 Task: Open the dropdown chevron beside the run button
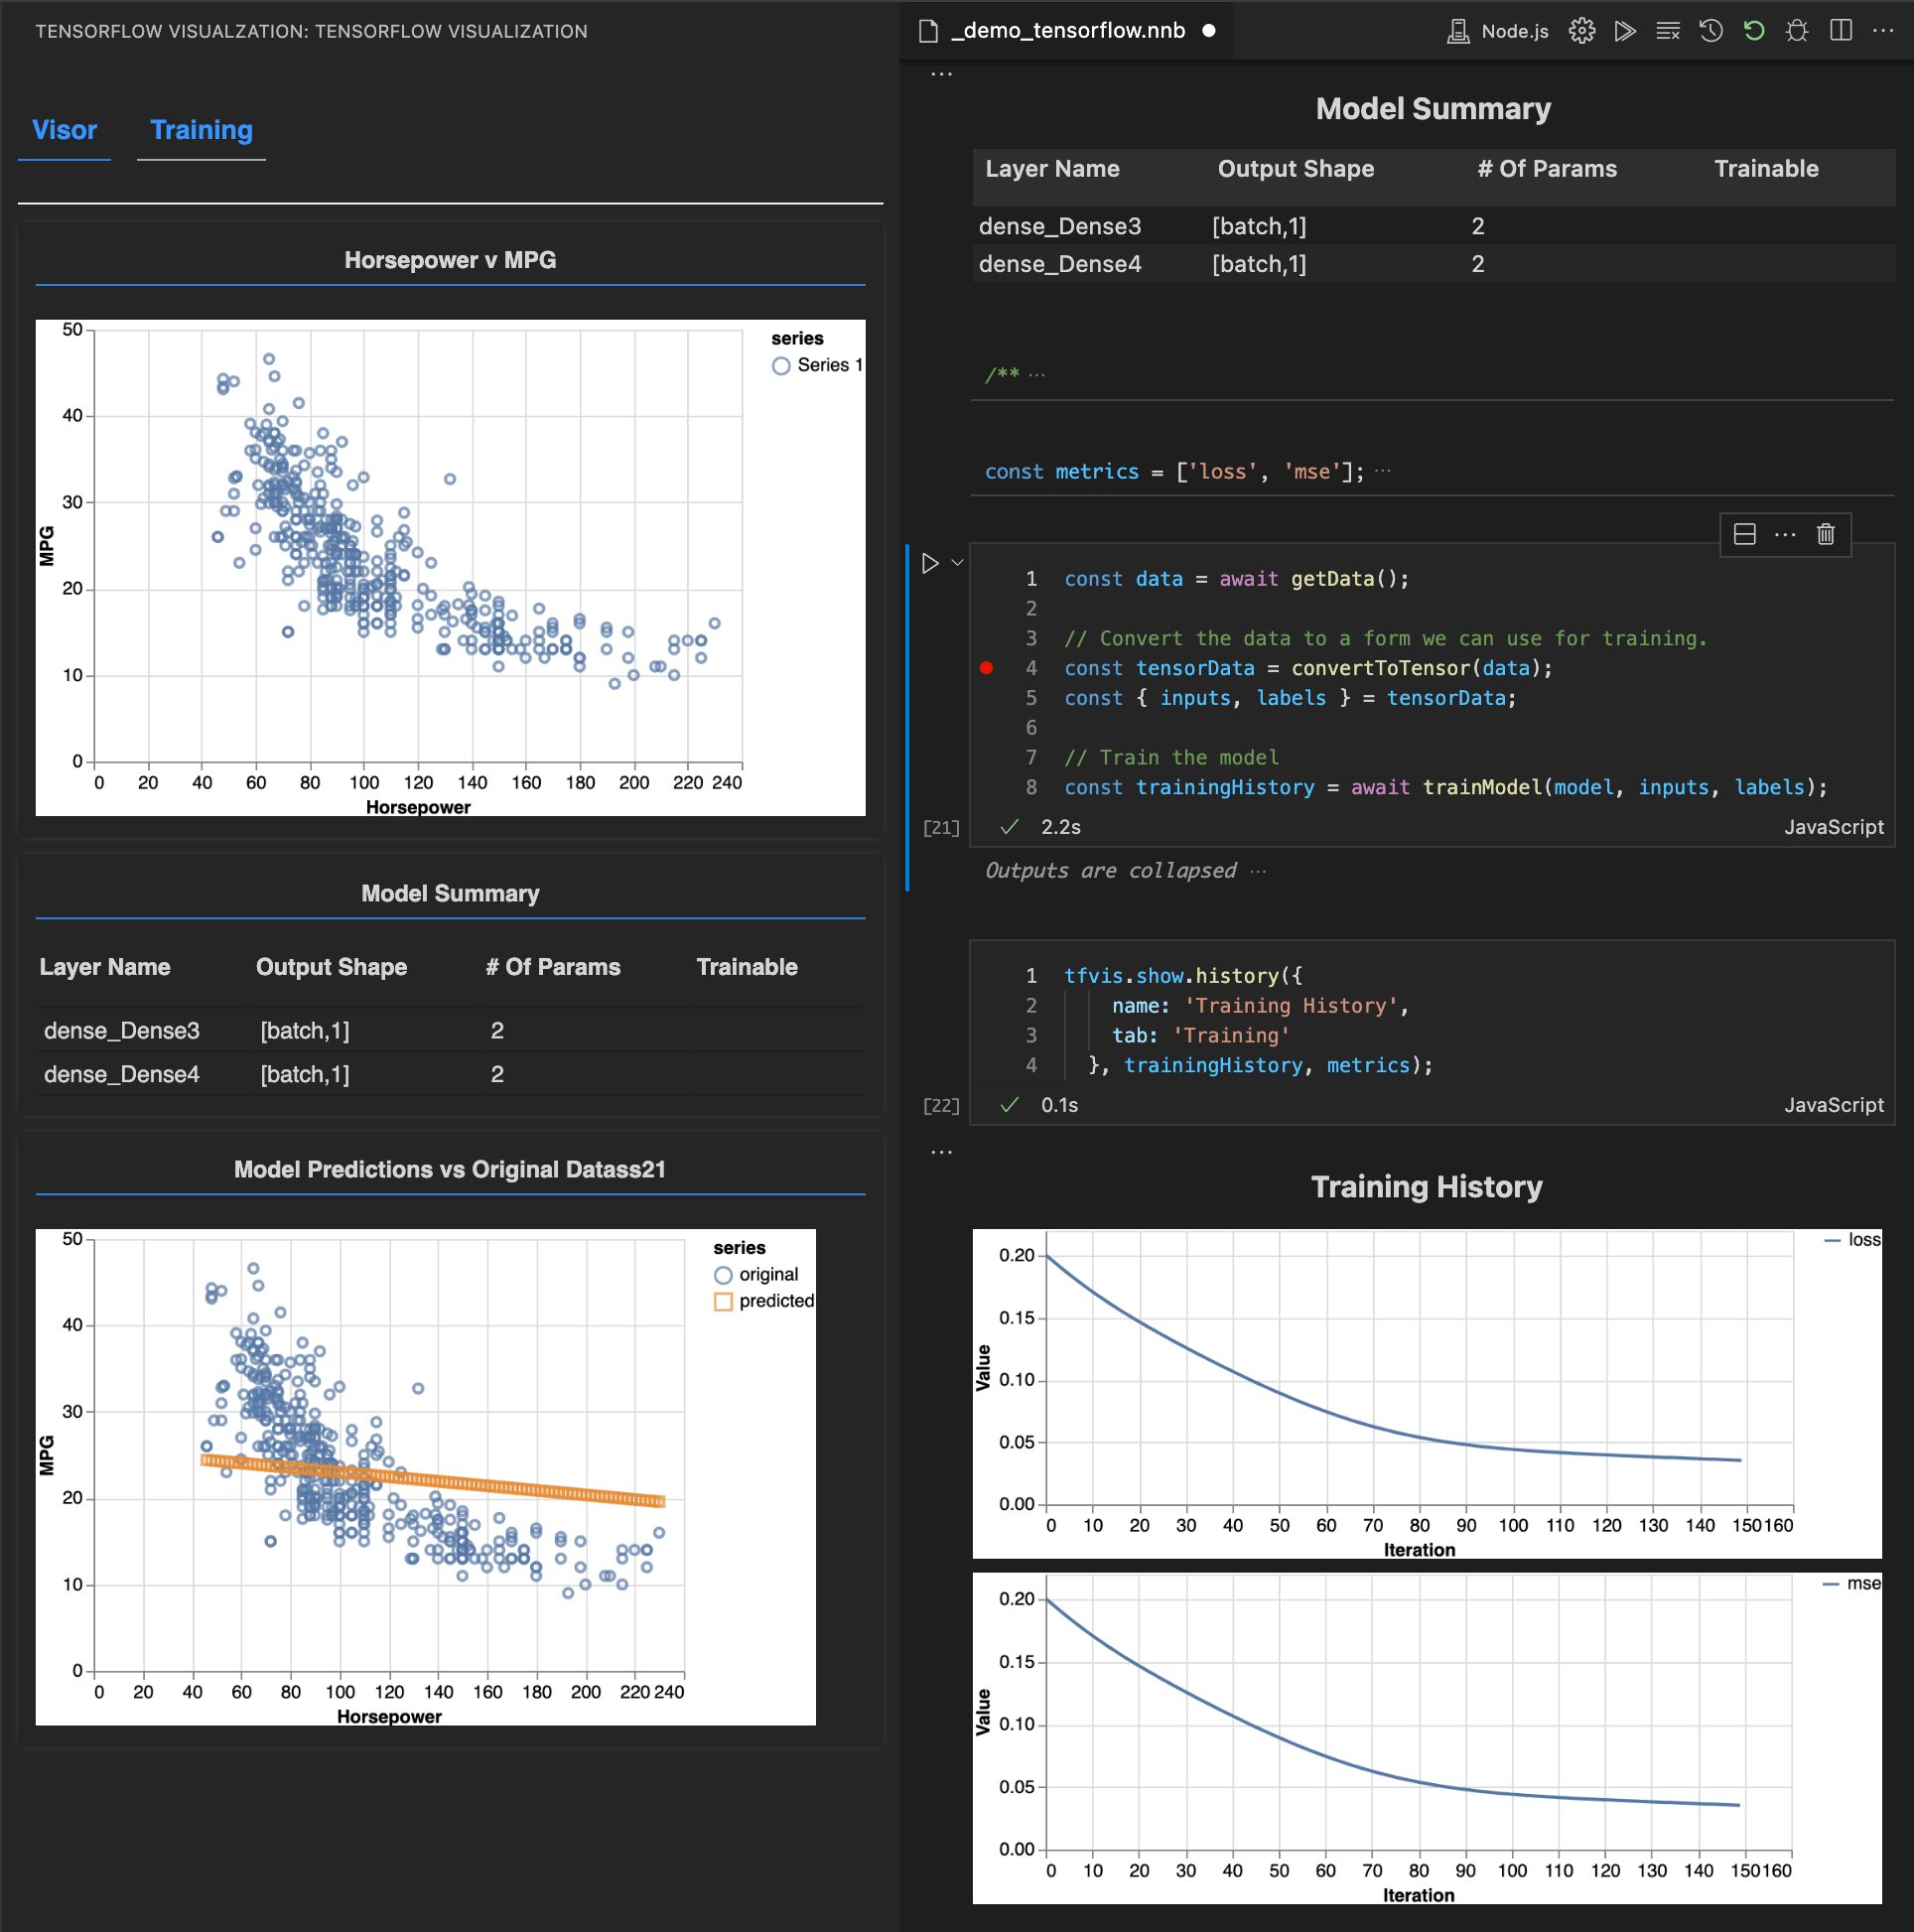(x=957, y=563)
